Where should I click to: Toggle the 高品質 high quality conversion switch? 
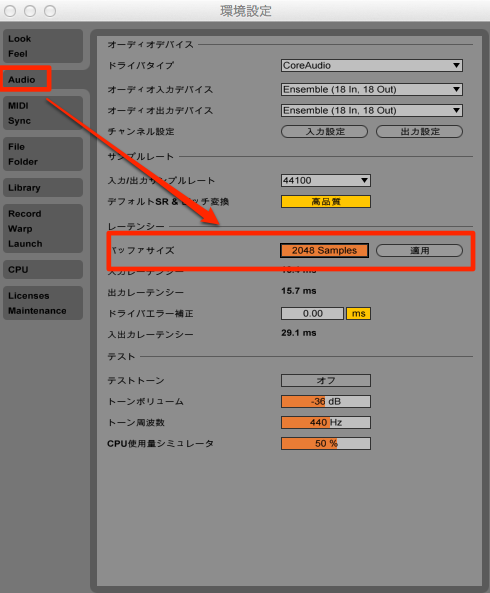point(326,202)
